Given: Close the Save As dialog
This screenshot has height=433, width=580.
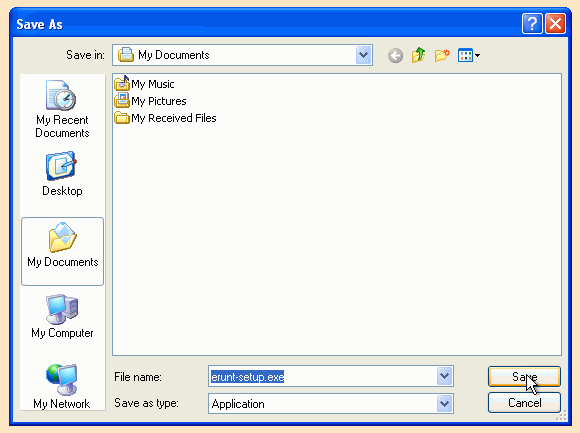Looking at the screenshot, I should [555, 24].
